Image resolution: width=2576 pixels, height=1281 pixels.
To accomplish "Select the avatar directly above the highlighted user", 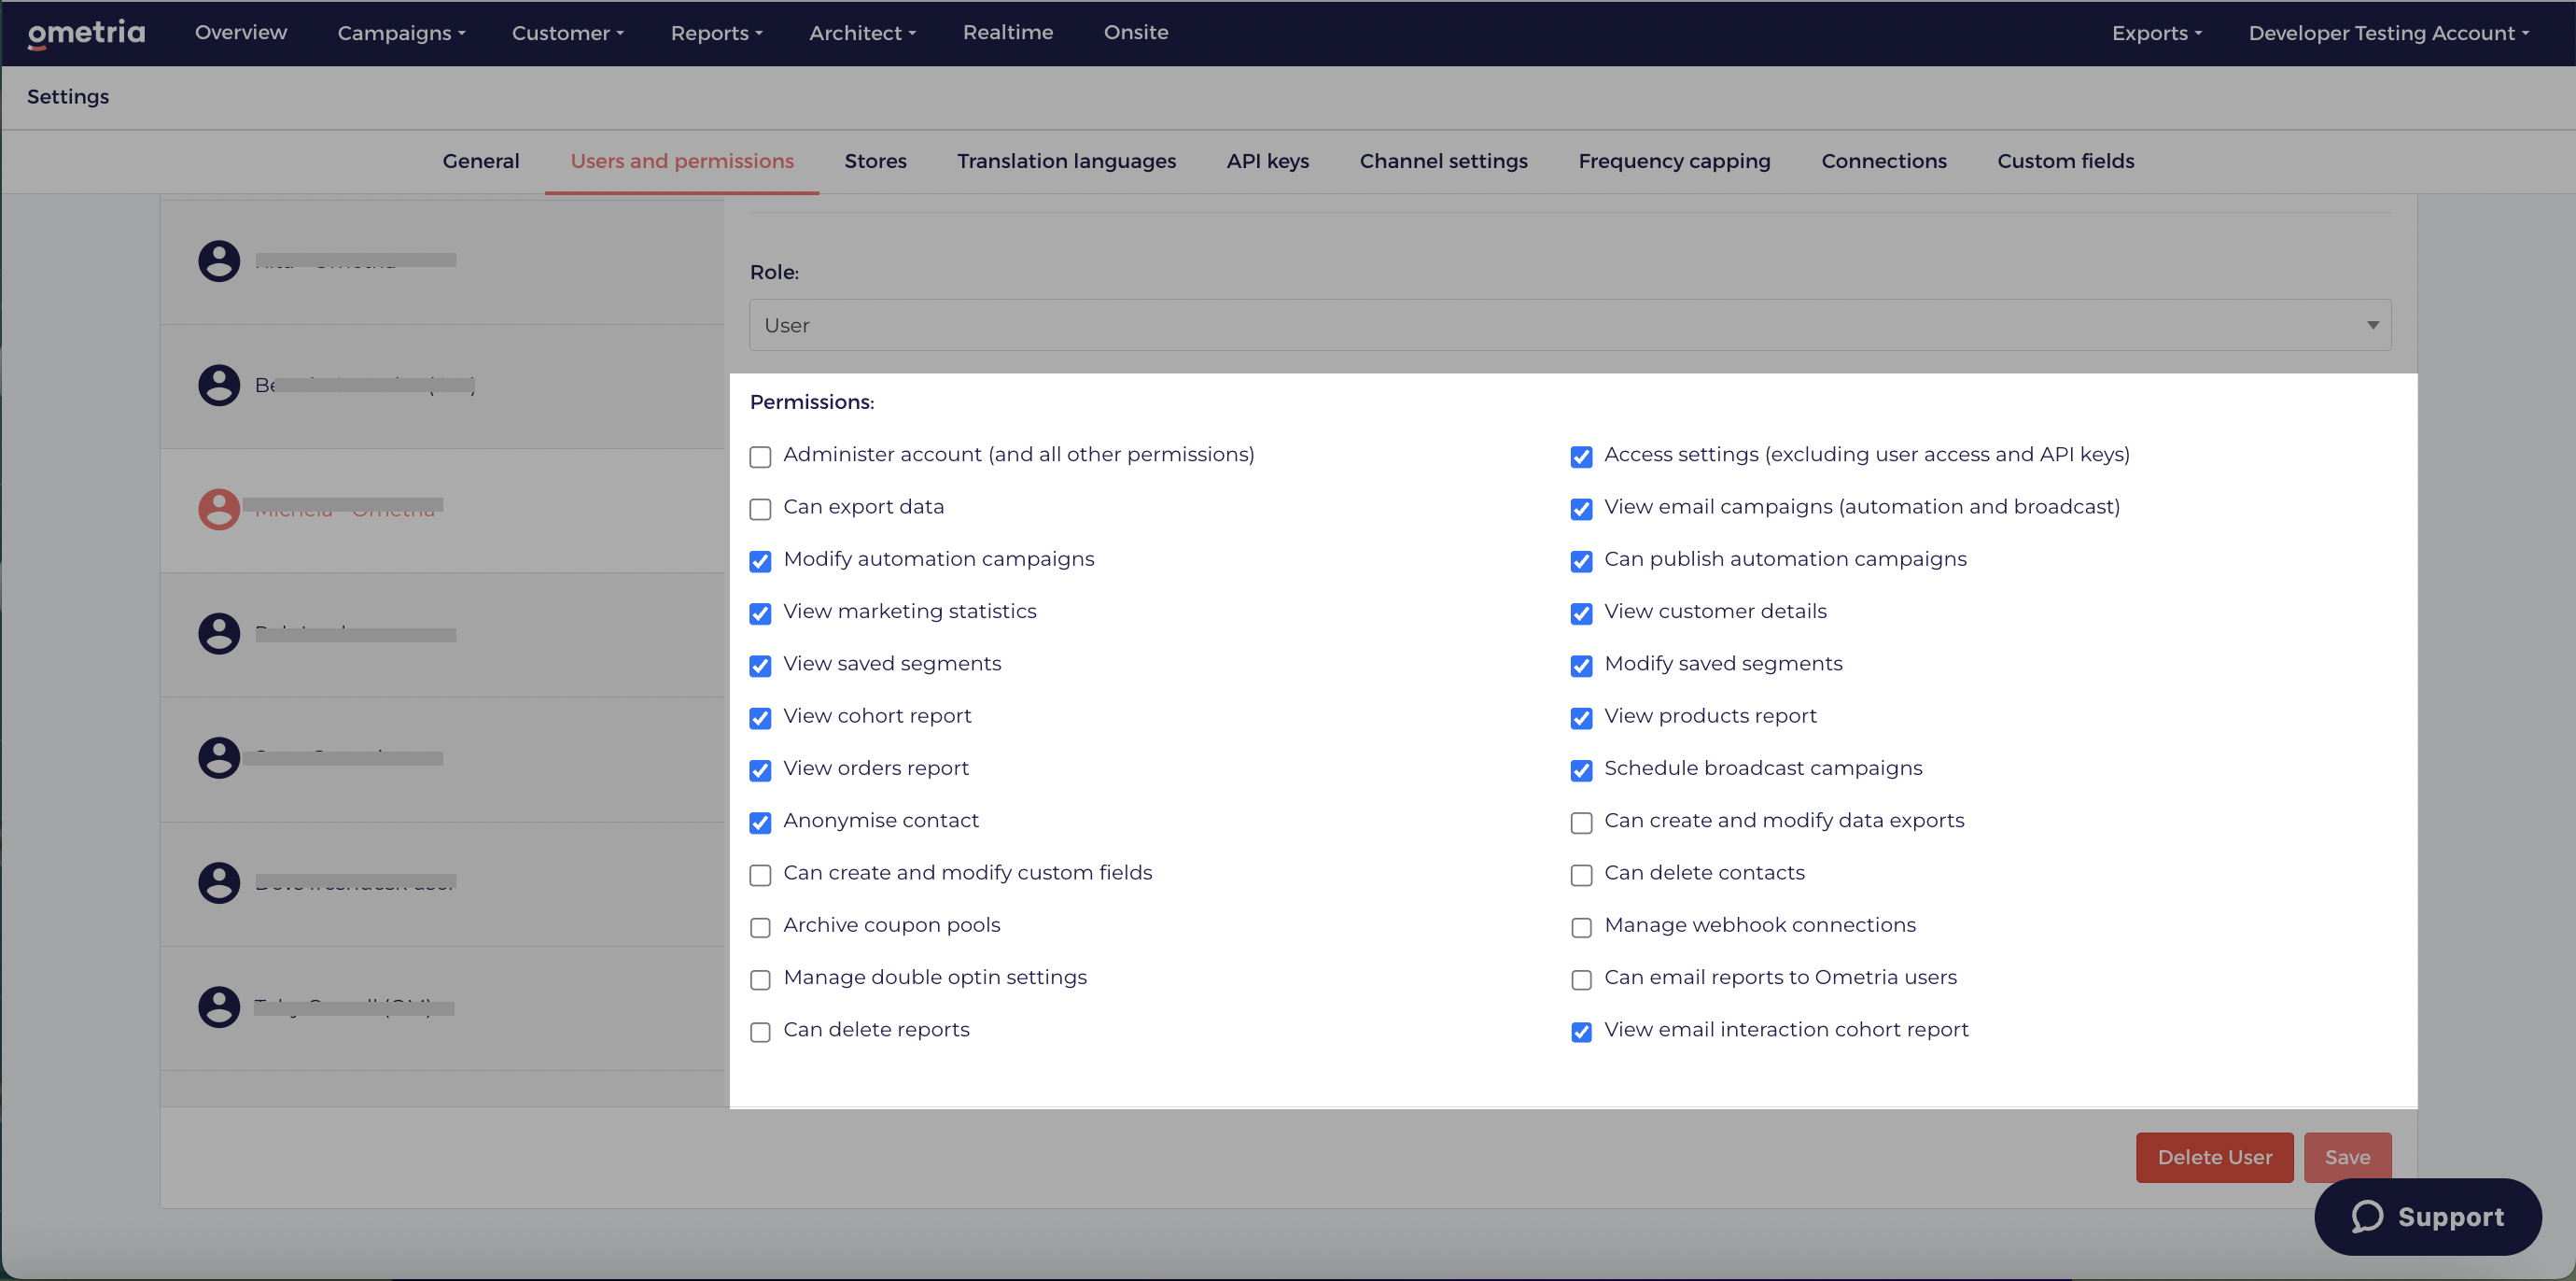I will point(219,385).
